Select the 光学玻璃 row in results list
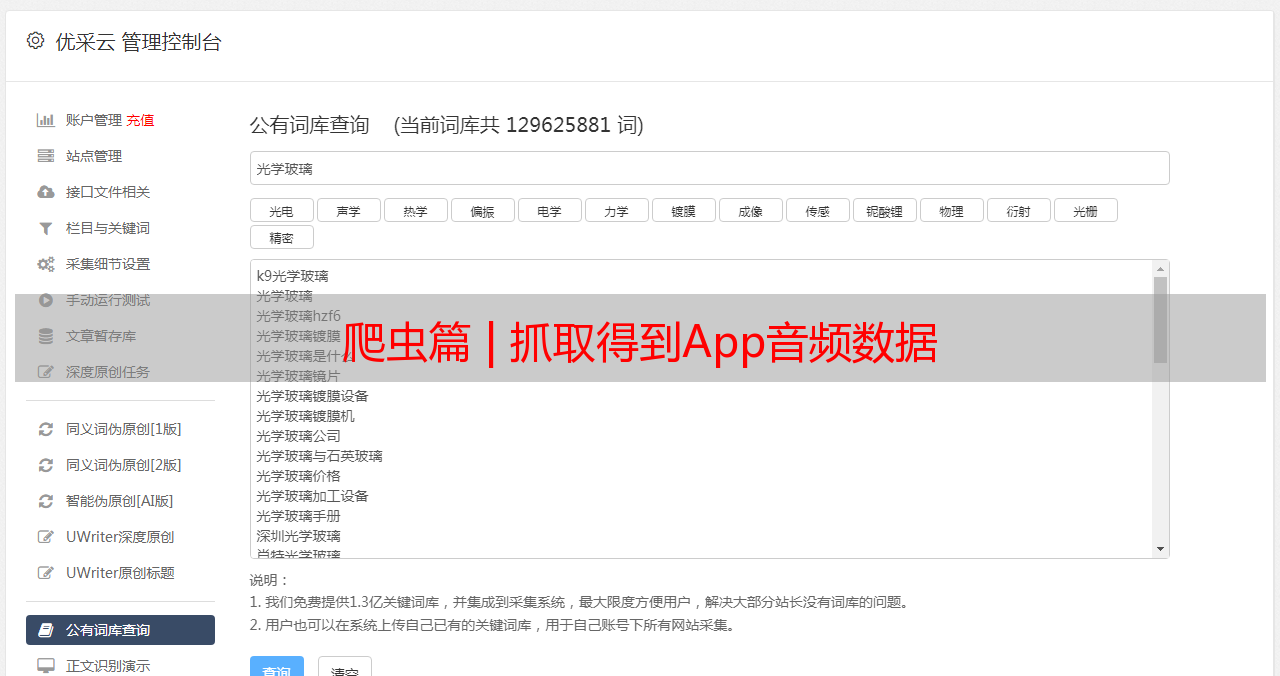The image size is (1280, 676). coord(284,296)
